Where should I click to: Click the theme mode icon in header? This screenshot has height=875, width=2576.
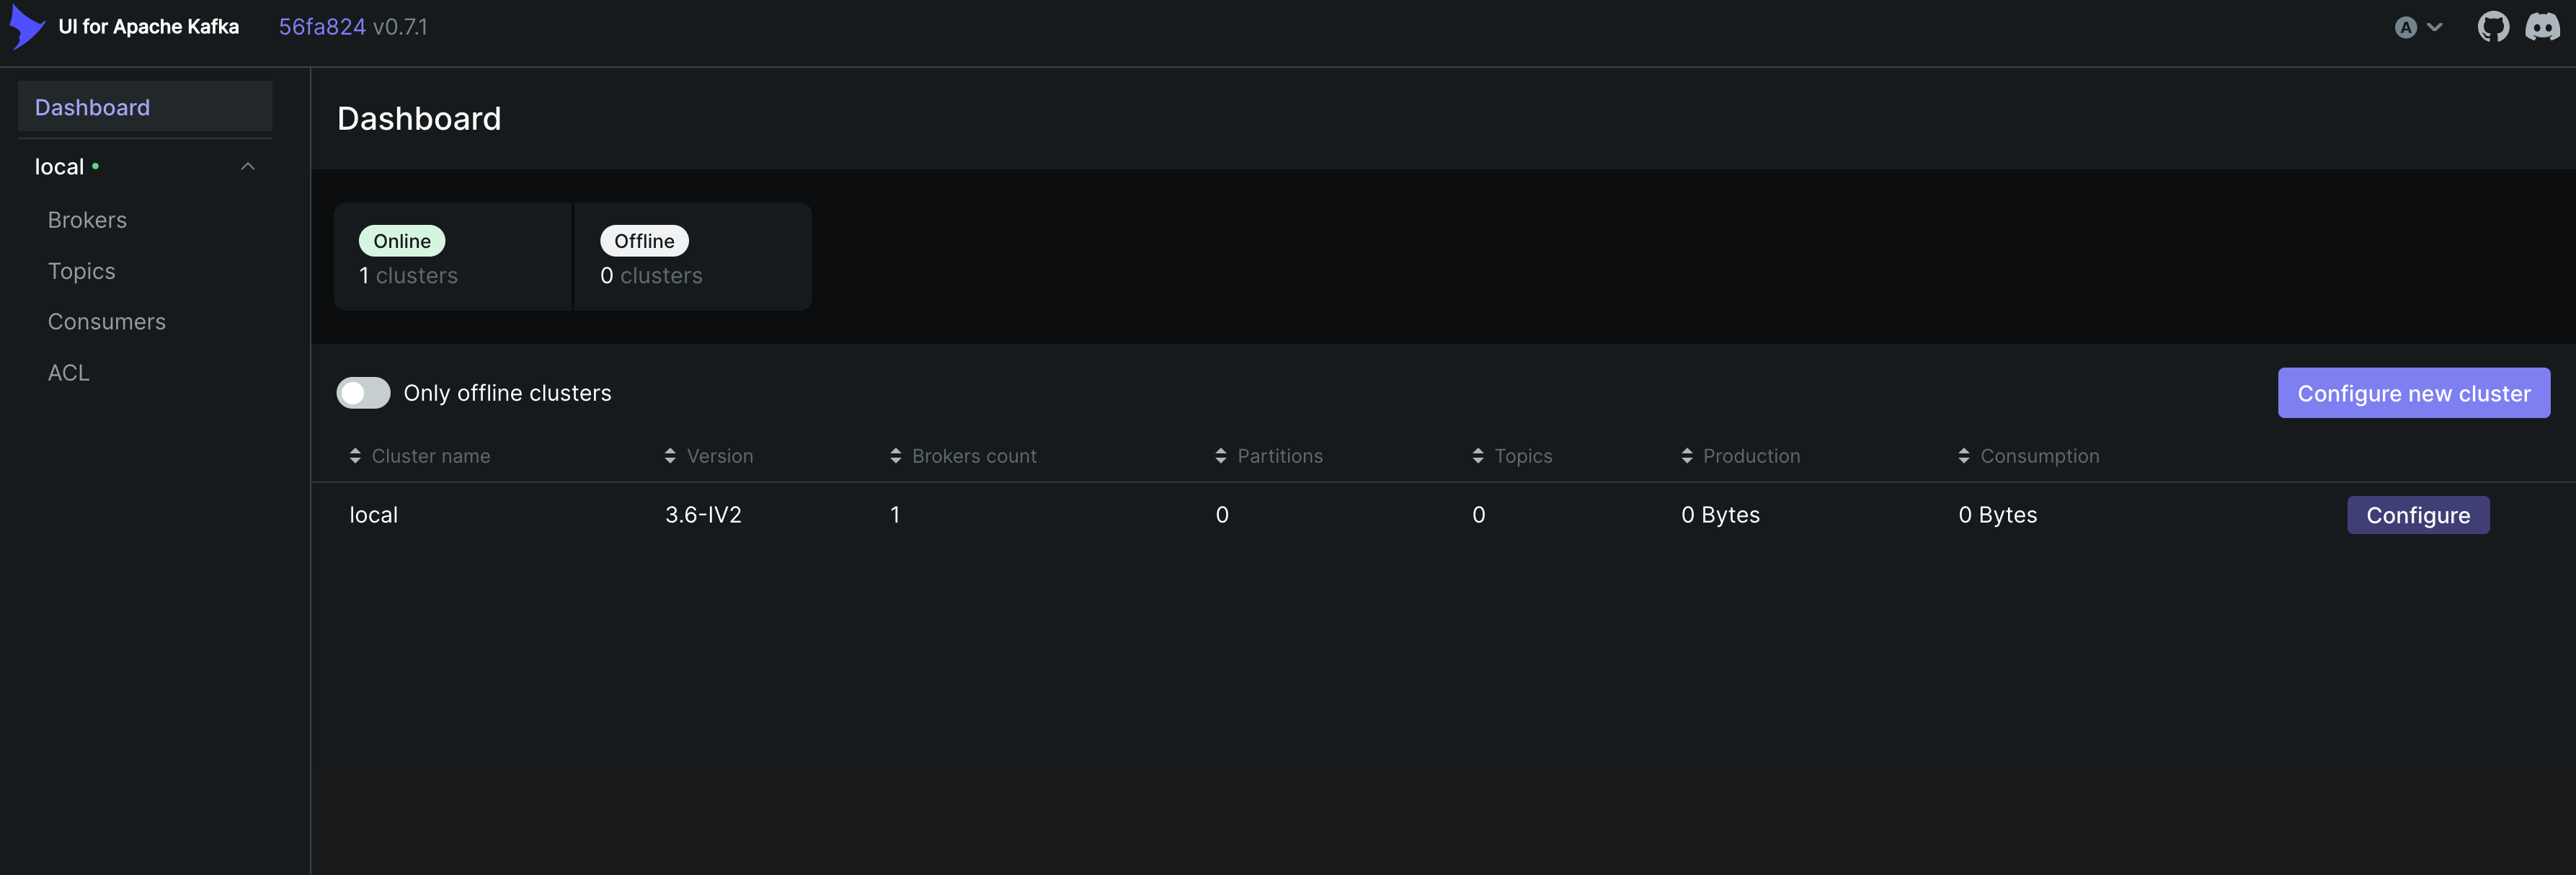2405,28
